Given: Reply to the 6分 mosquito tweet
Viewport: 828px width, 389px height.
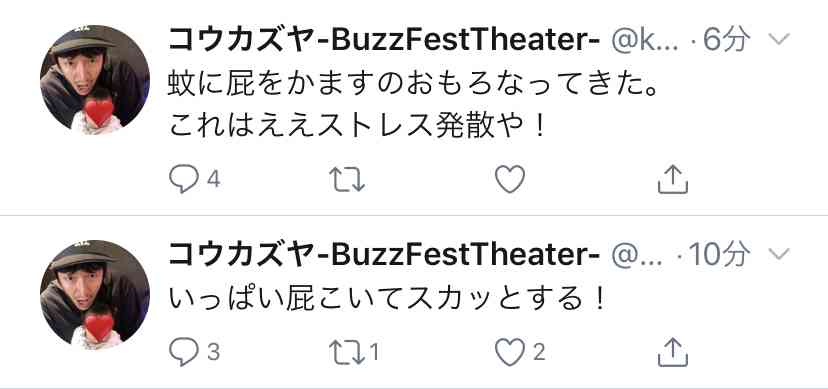Looking at the screenshot, I should click(184, 179).
